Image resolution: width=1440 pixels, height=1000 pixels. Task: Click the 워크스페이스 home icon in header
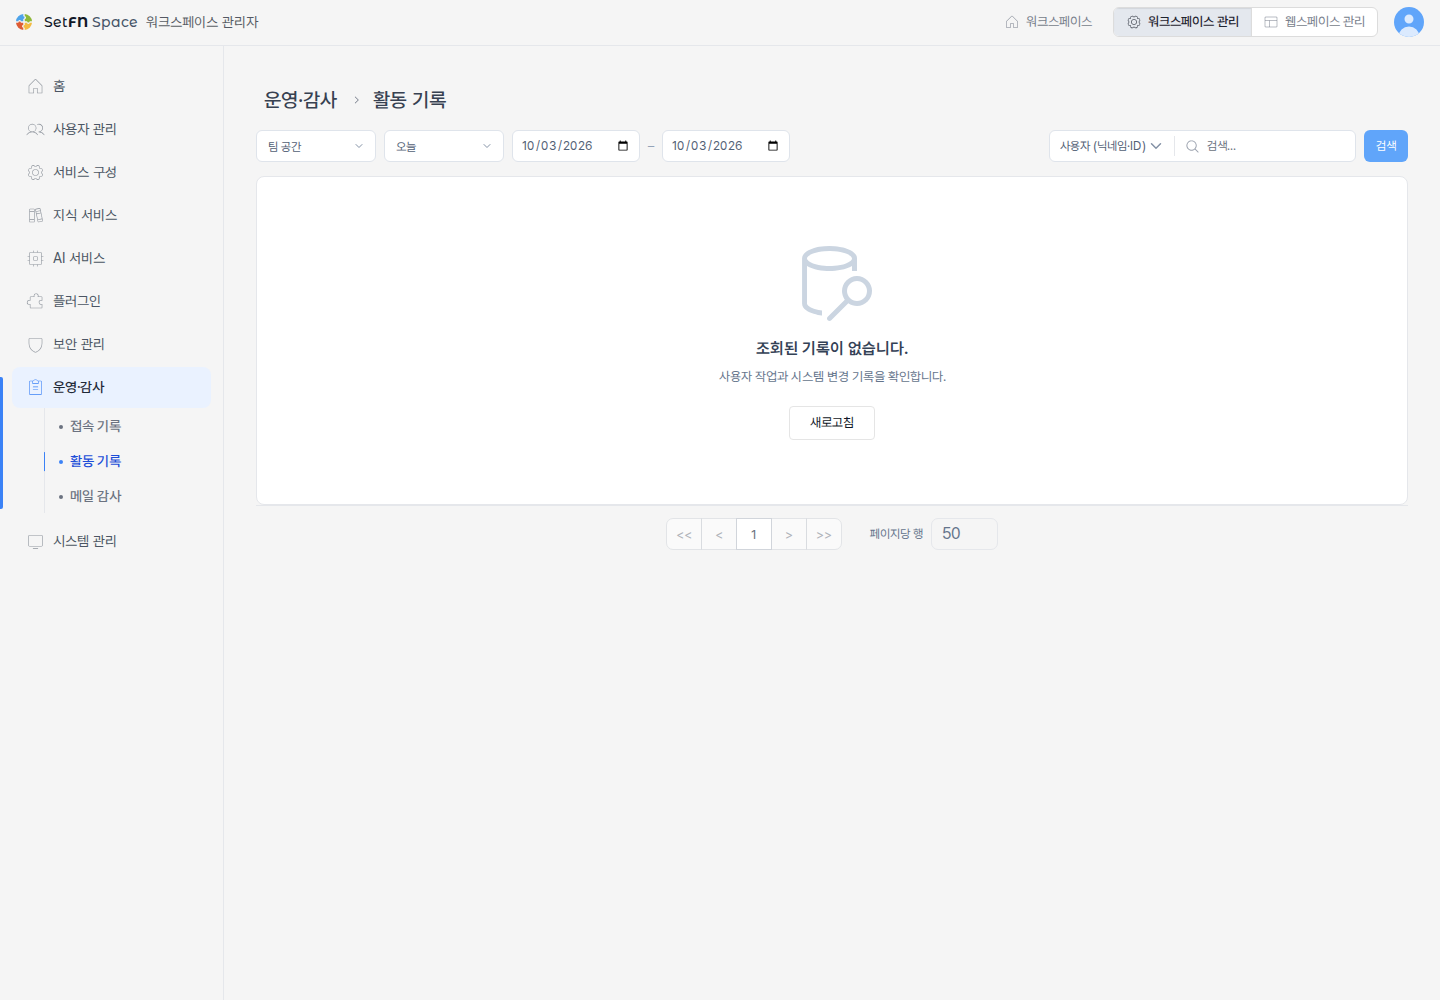(x=1012, y=22)
